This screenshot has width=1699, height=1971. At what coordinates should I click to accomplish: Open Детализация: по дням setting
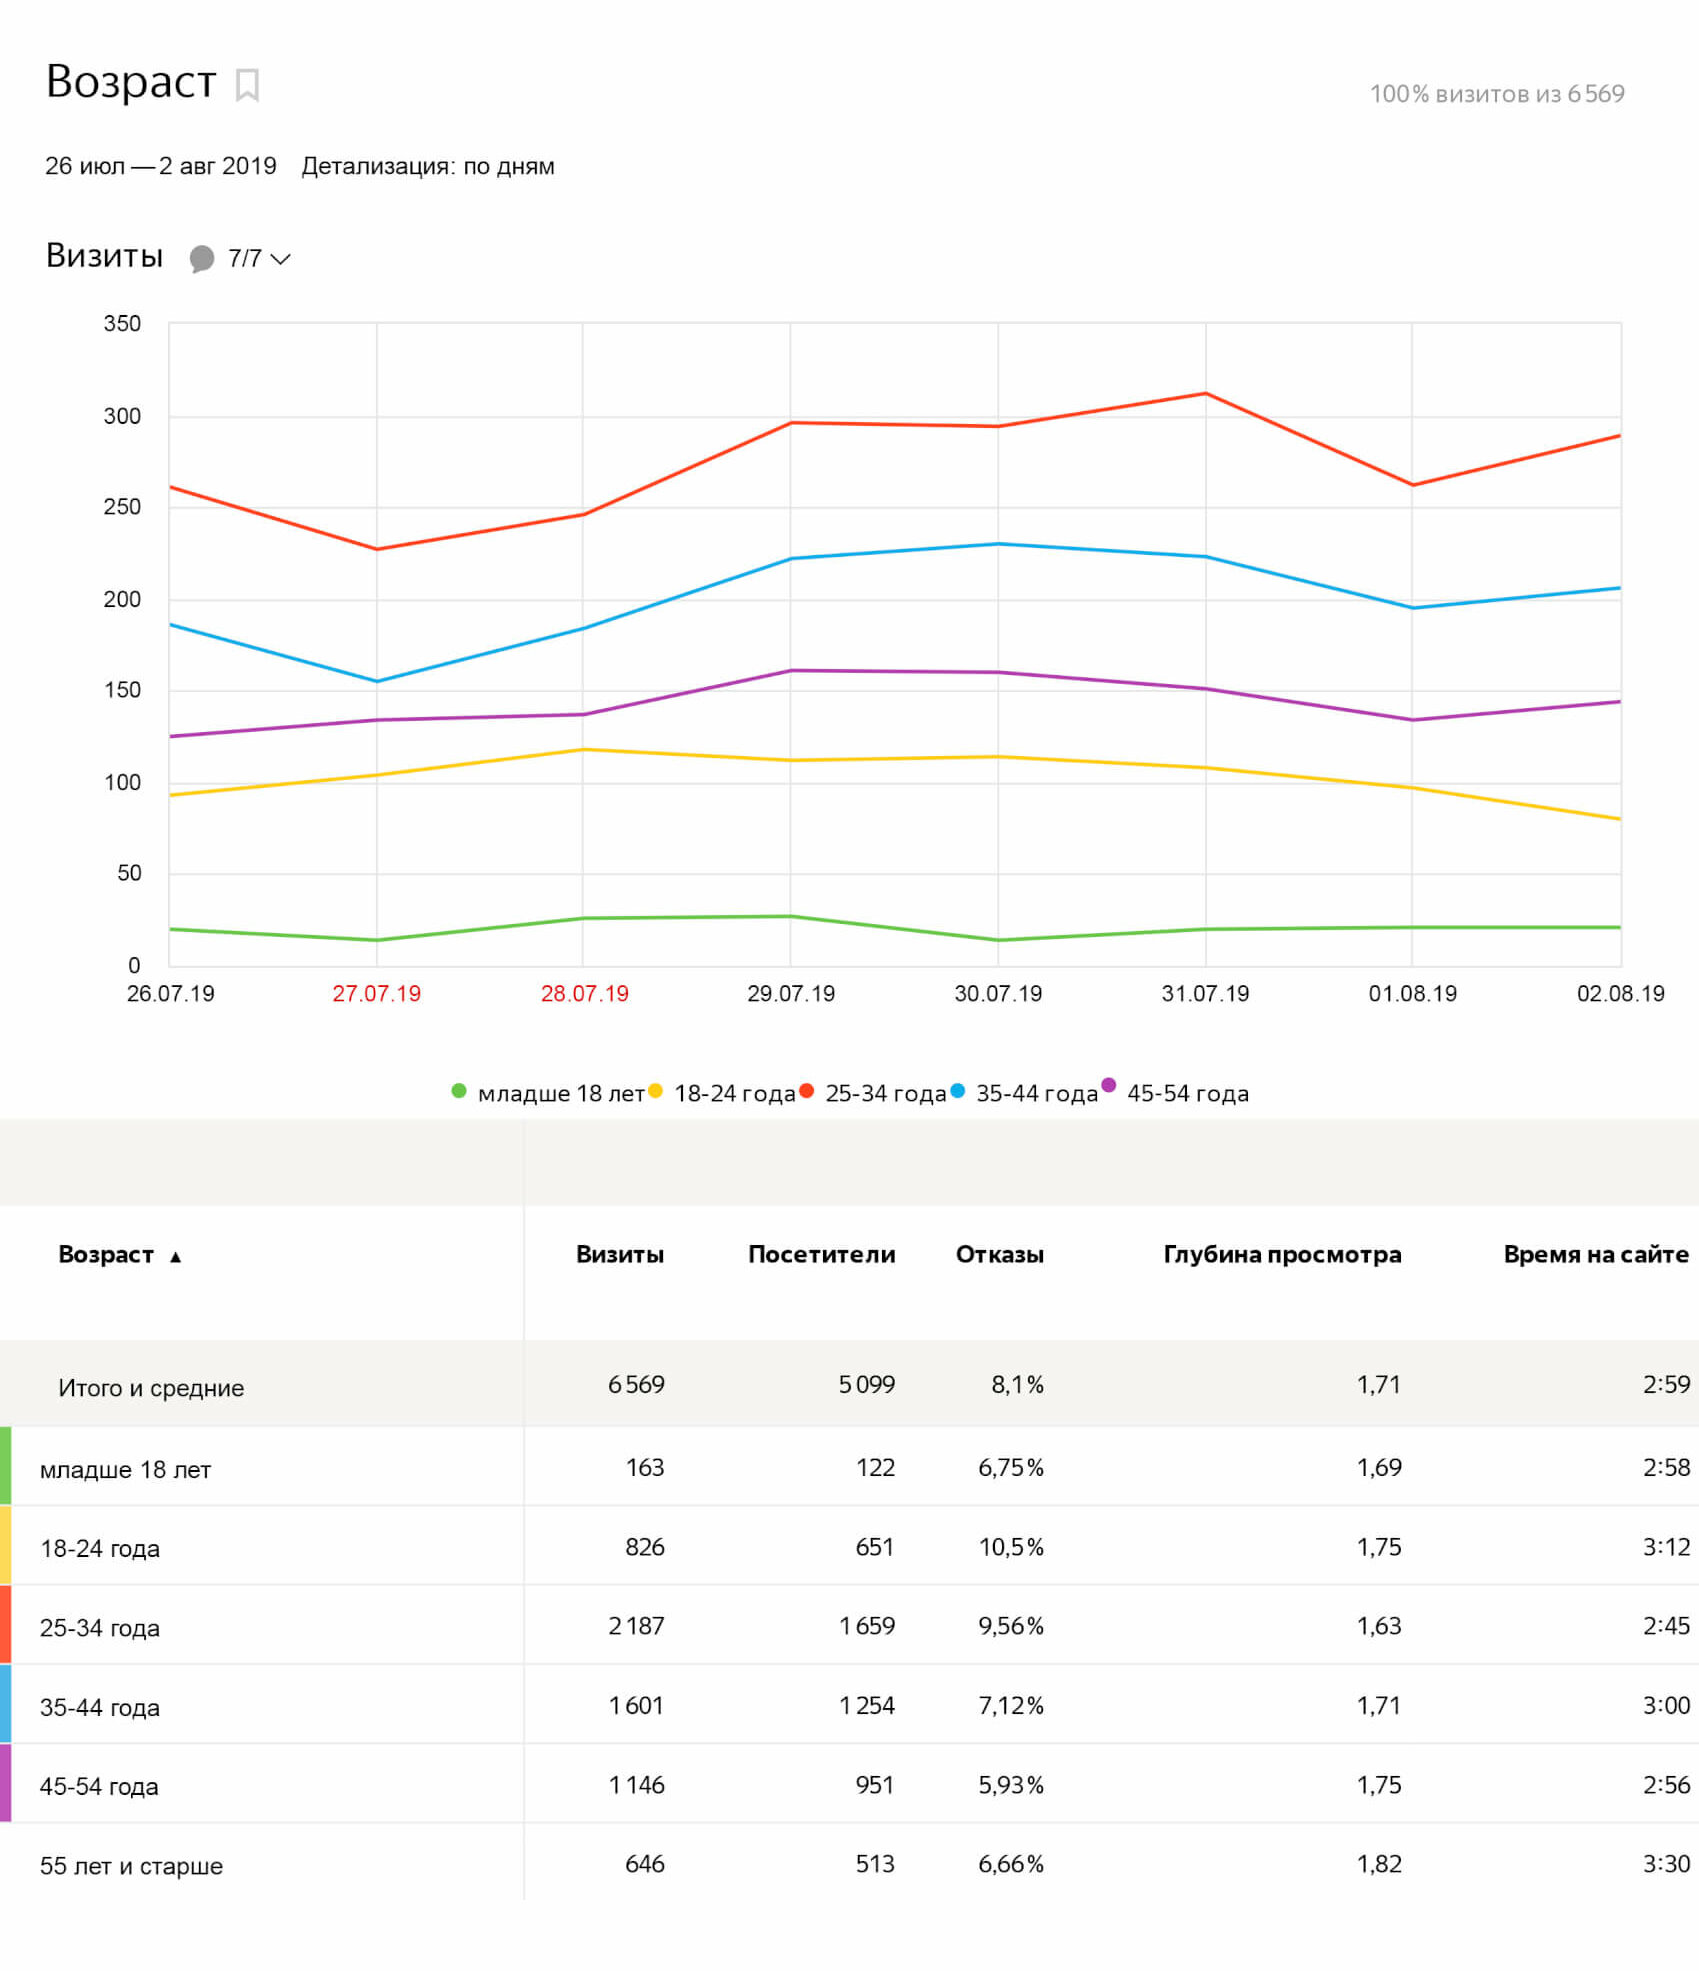coord(428,166)
